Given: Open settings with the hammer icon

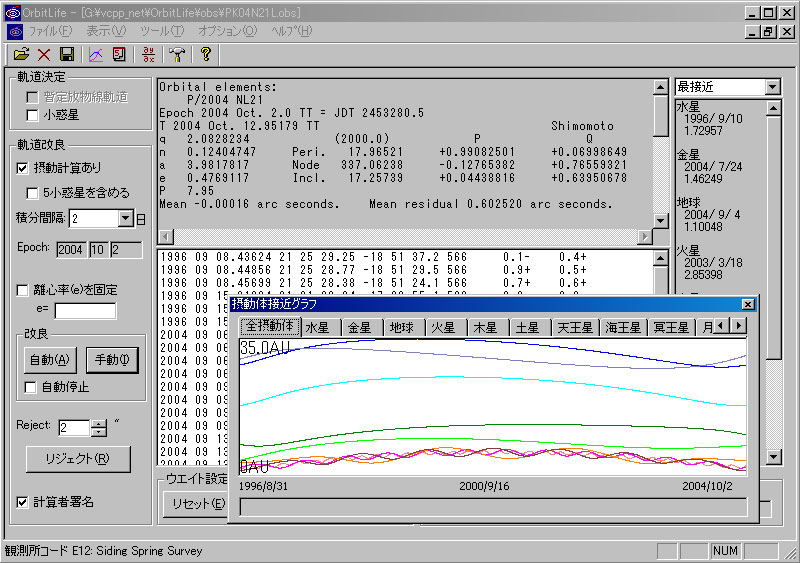Looking at the screenshot, I should 177,54.
